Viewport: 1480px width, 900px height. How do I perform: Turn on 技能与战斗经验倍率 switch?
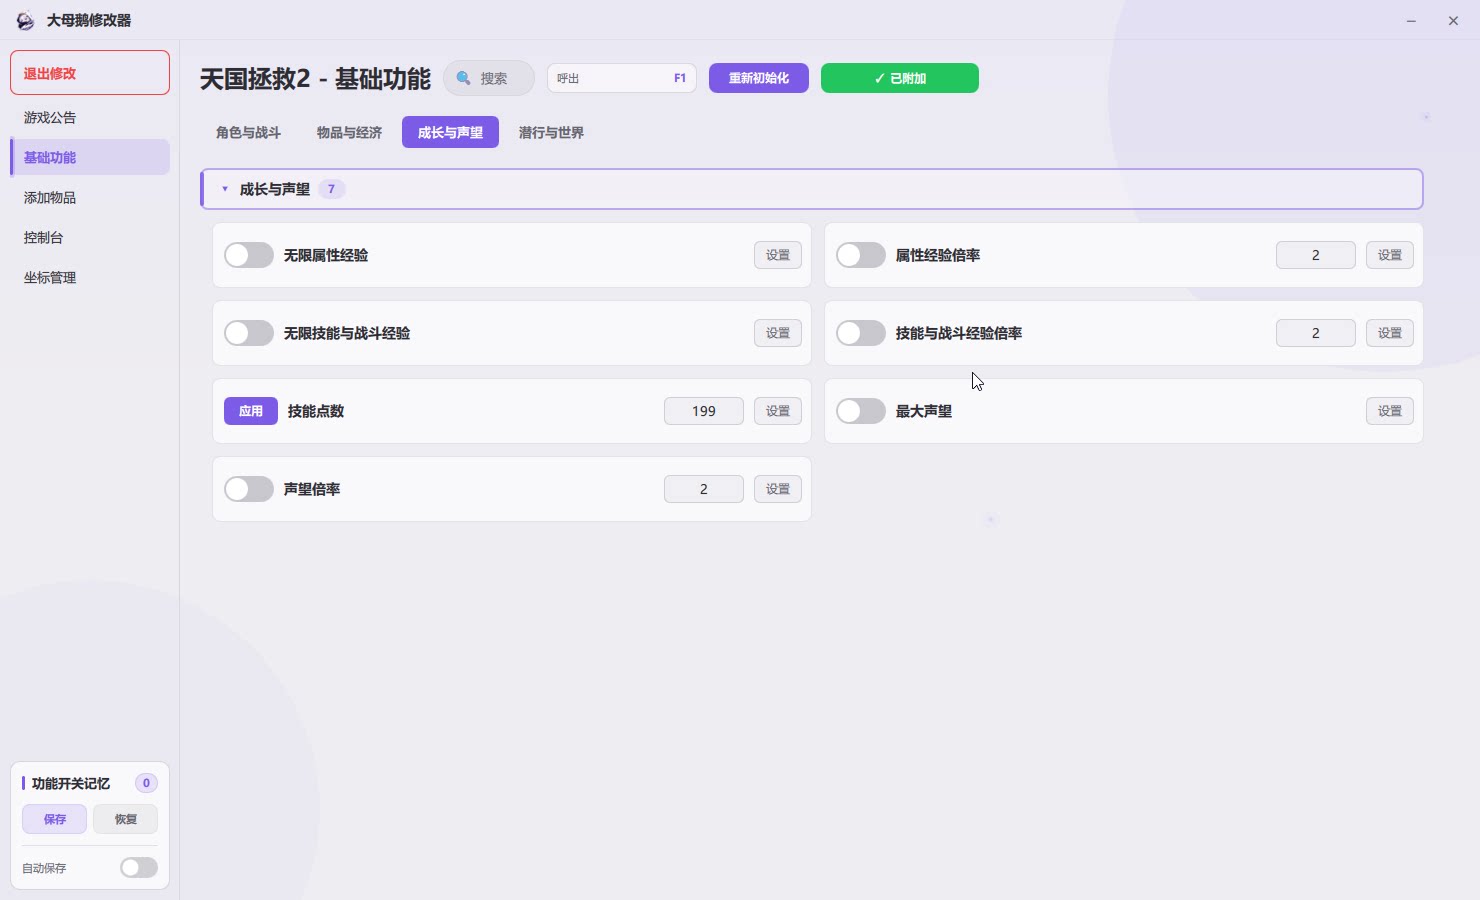[x=861, y=333]
